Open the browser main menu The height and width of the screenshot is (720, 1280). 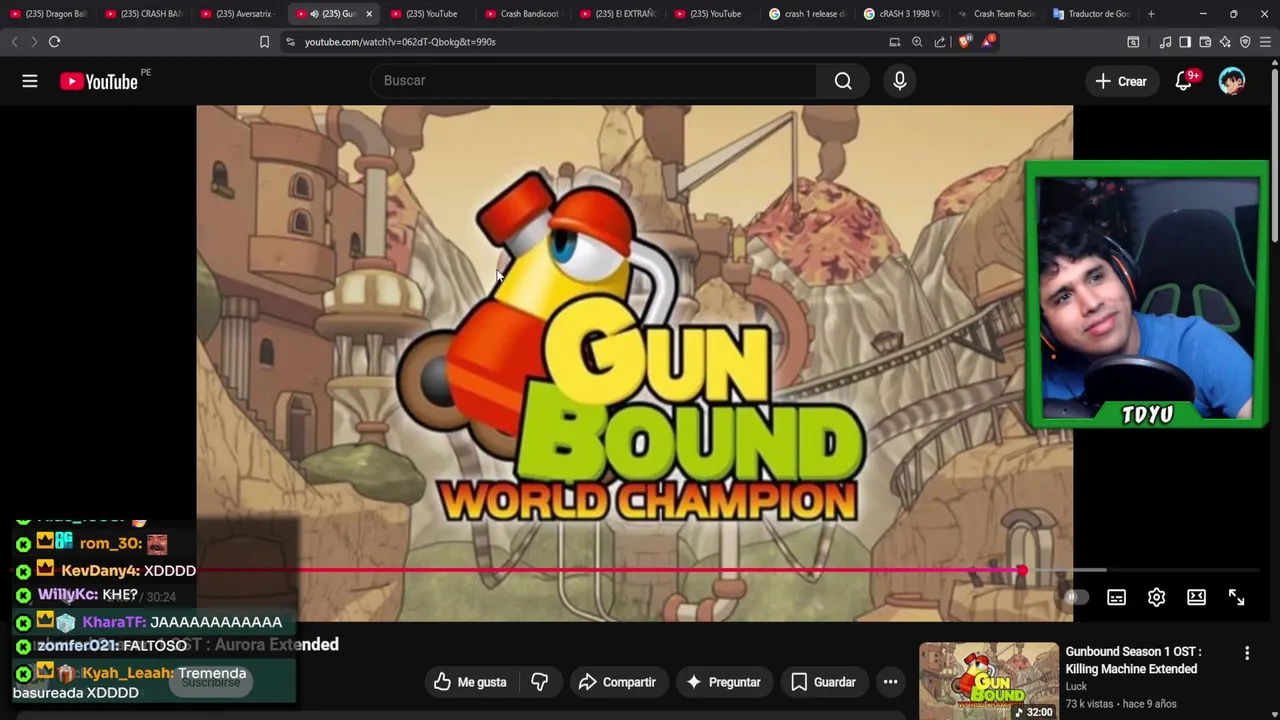point(1265,42)
